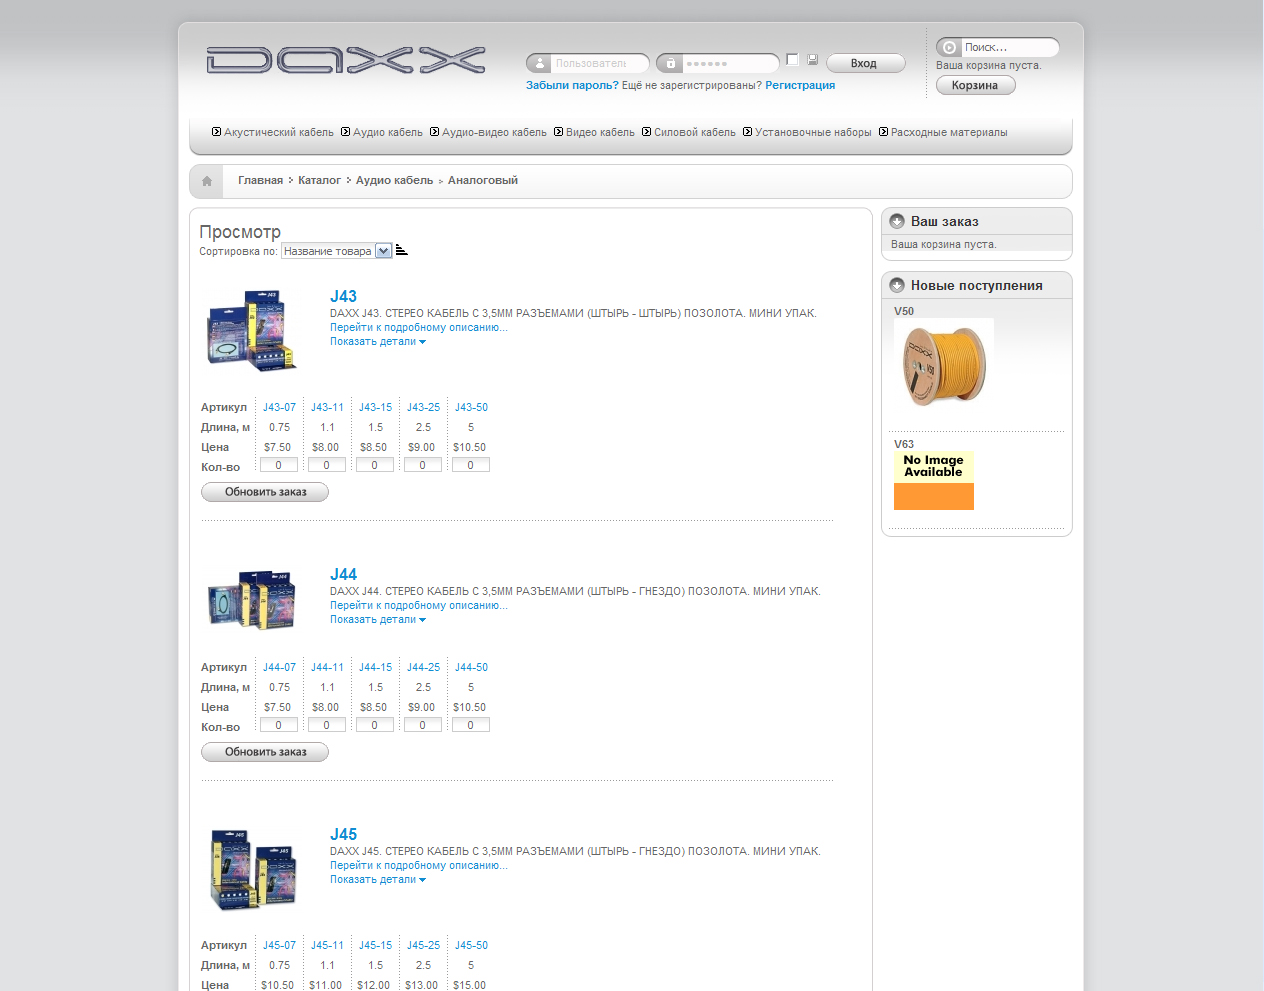
Task: Click the search icon next to Поиск
Action: tap(949, 47)
